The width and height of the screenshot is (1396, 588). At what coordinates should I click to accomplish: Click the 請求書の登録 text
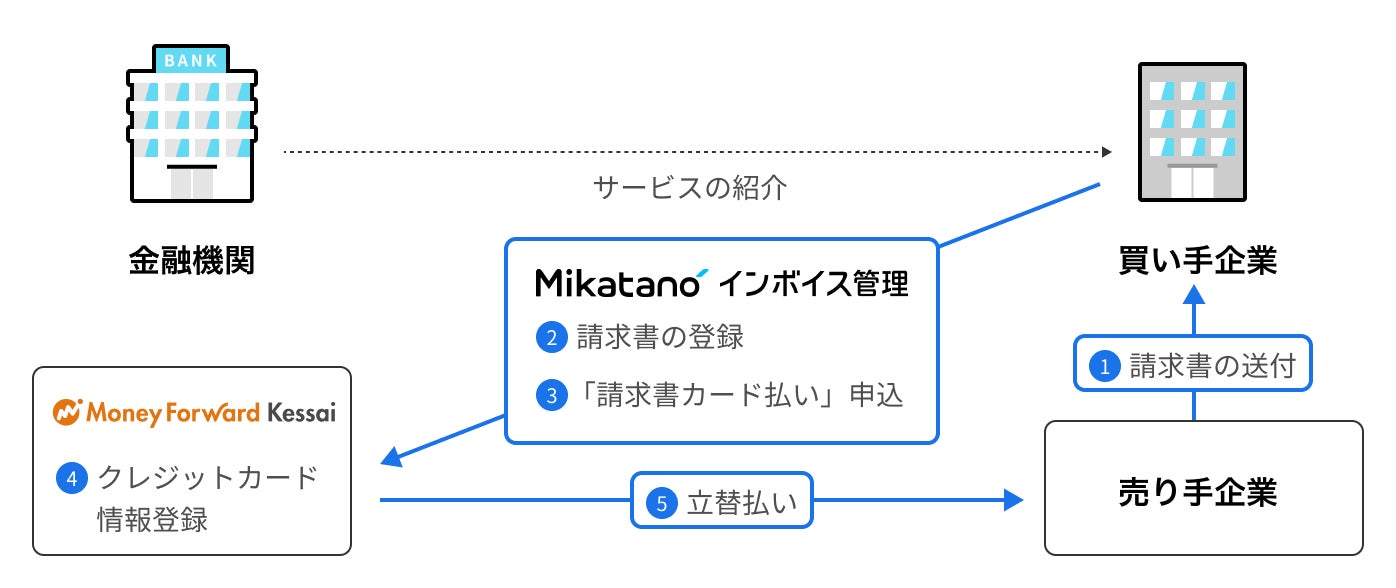point(660,338)
